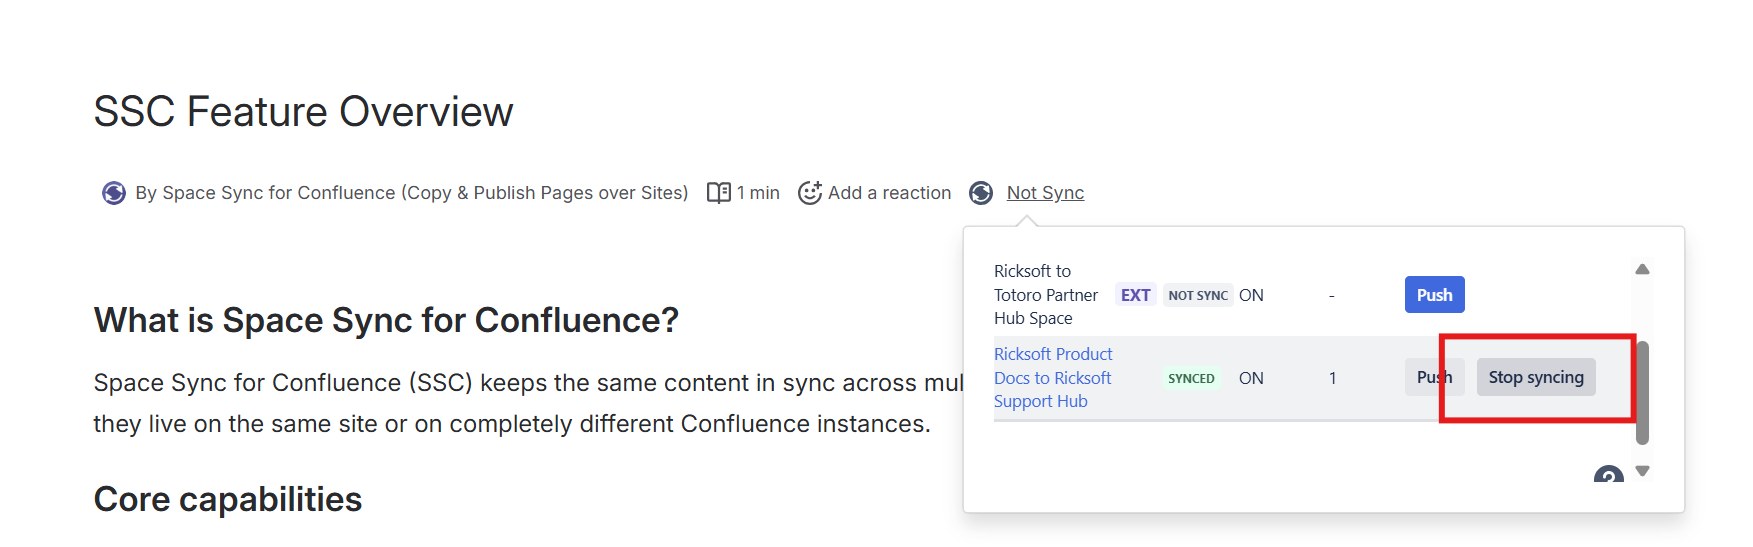Push the Ricksoft Product Docs row
The image size is (1753, 547).
tap(1434, 377)
